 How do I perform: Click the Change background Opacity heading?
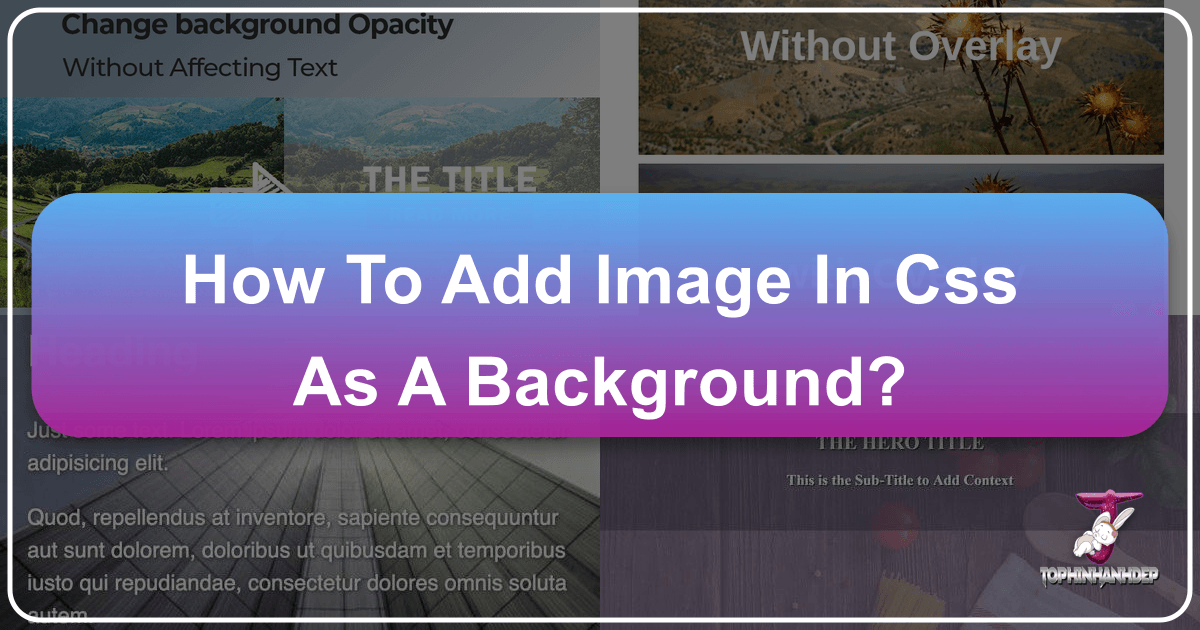(255, 24)
